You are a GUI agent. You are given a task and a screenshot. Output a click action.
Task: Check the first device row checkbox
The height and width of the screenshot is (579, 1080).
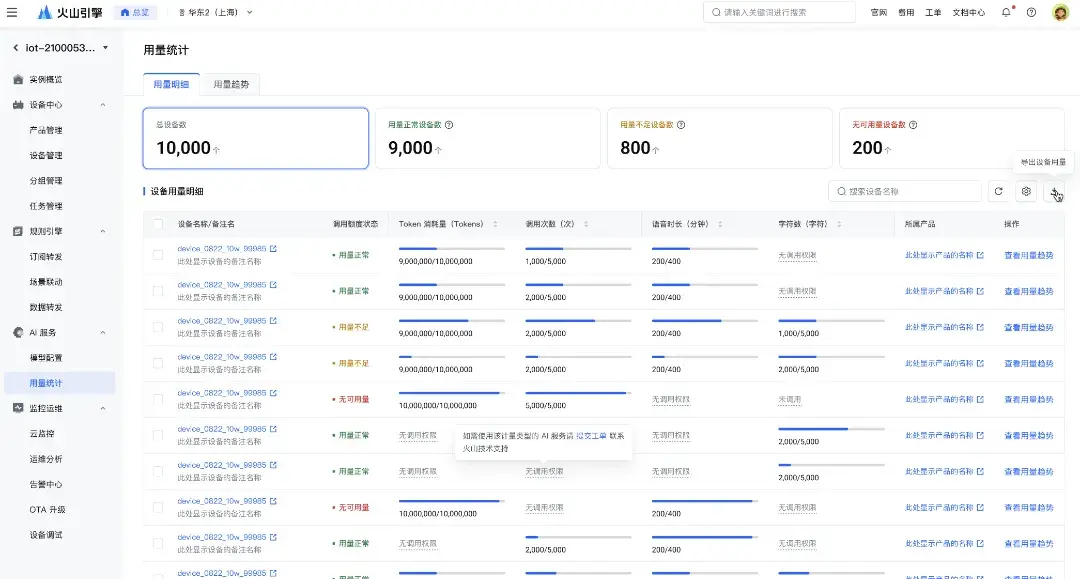click(x=158, y=255)
